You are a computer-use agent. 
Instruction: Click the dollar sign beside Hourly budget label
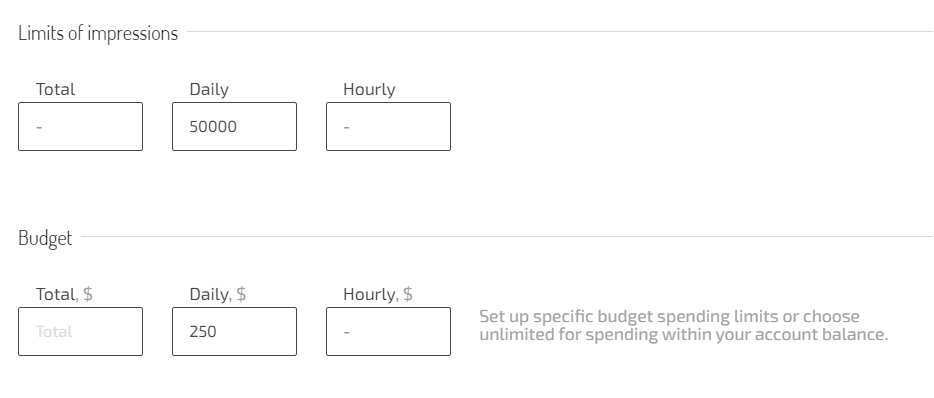pyautogui.click(x=408, y=294)
